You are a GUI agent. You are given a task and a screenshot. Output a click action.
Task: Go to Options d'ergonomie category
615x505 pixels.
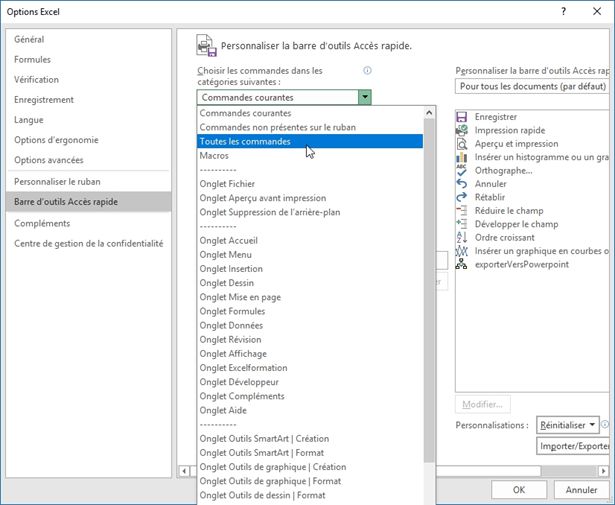tap(89, 140)
